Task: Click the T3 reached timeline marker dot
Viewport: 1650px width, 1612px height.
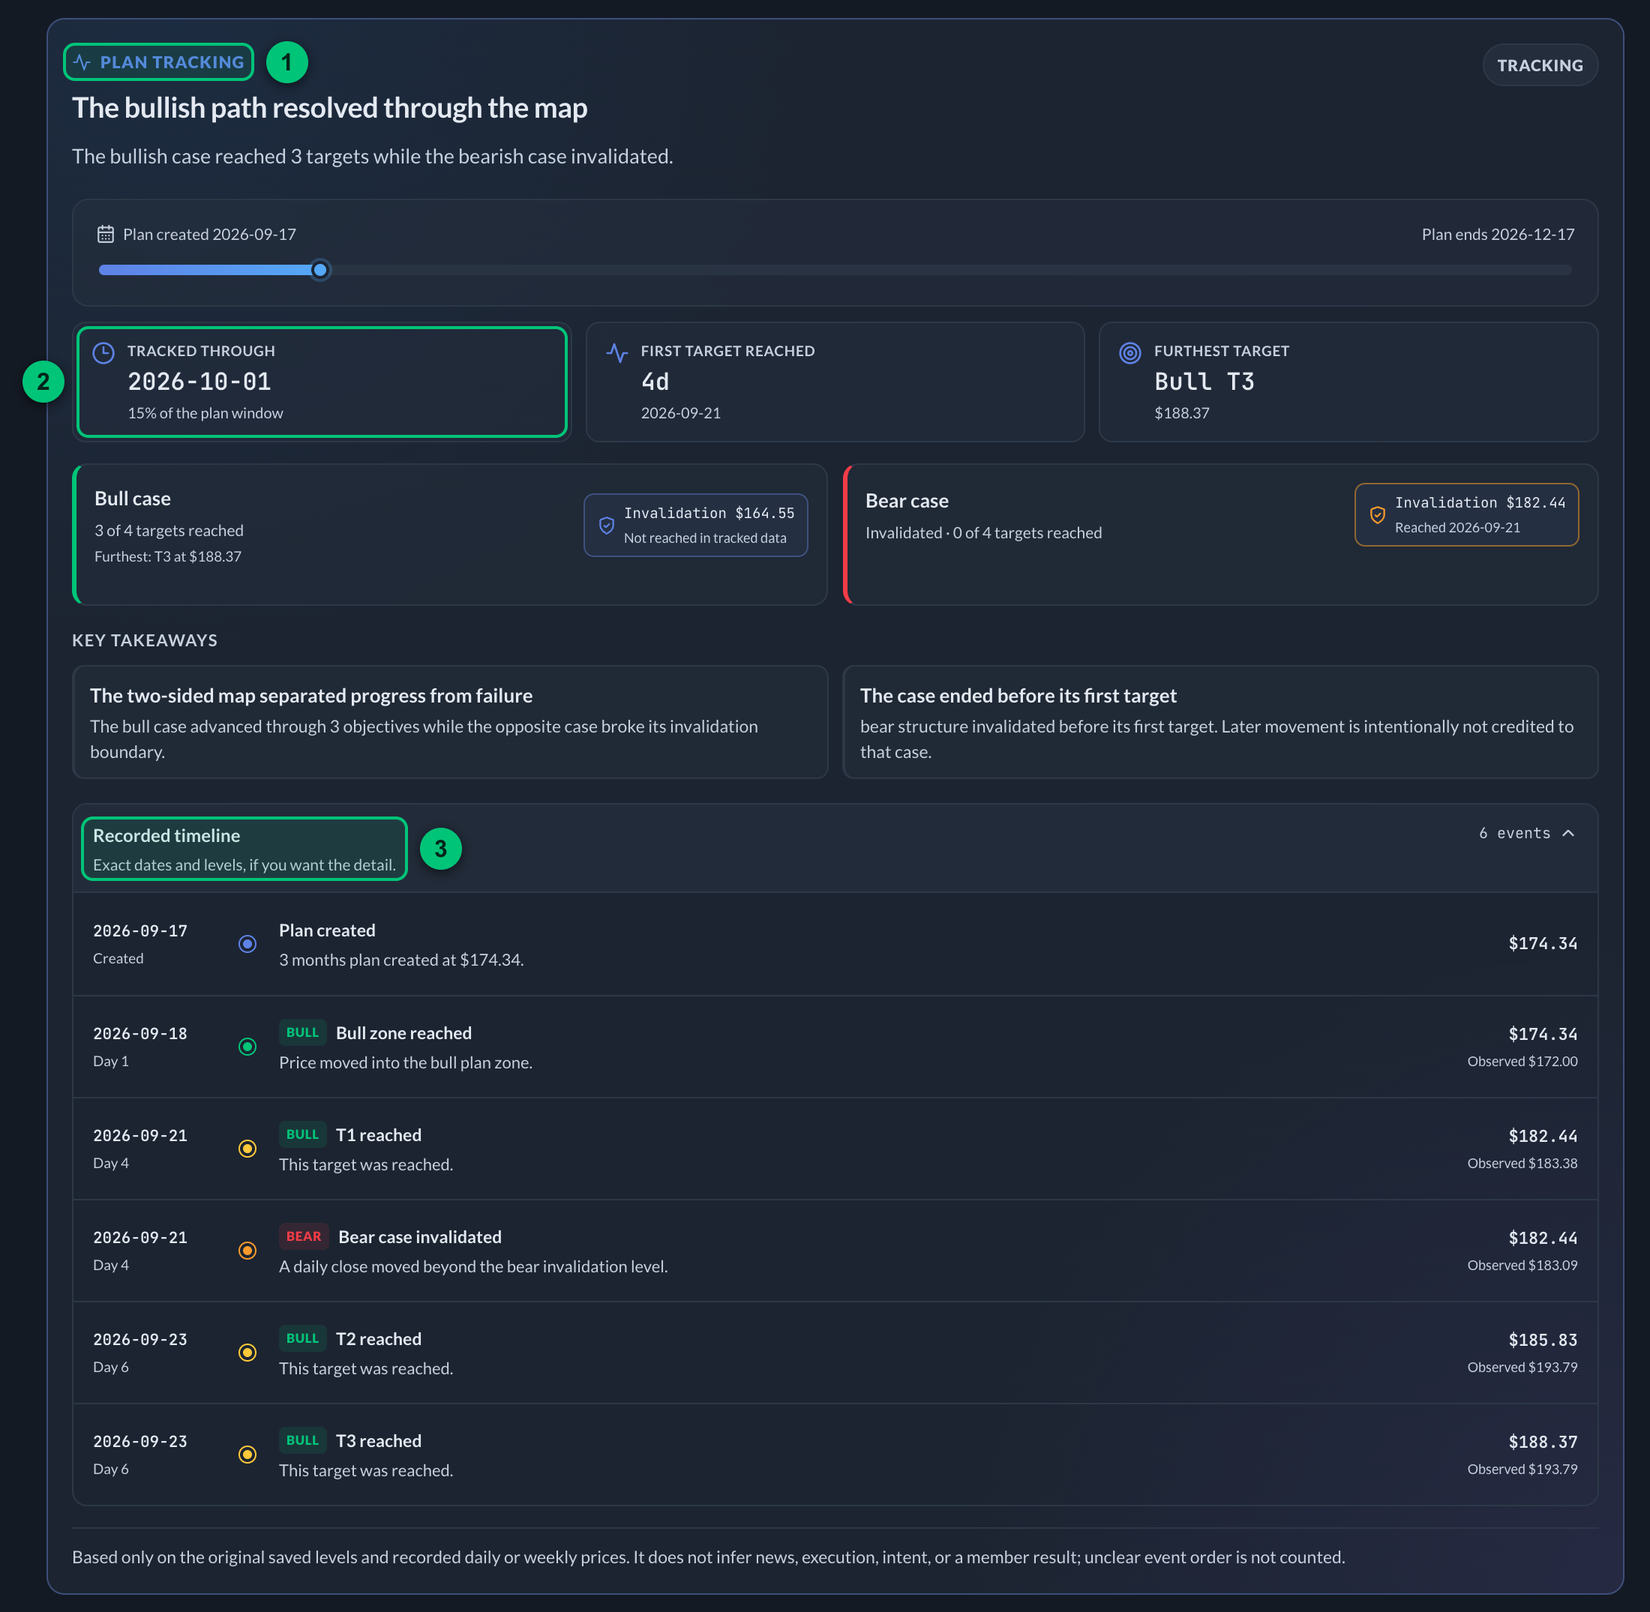Action: (247, 1455)
